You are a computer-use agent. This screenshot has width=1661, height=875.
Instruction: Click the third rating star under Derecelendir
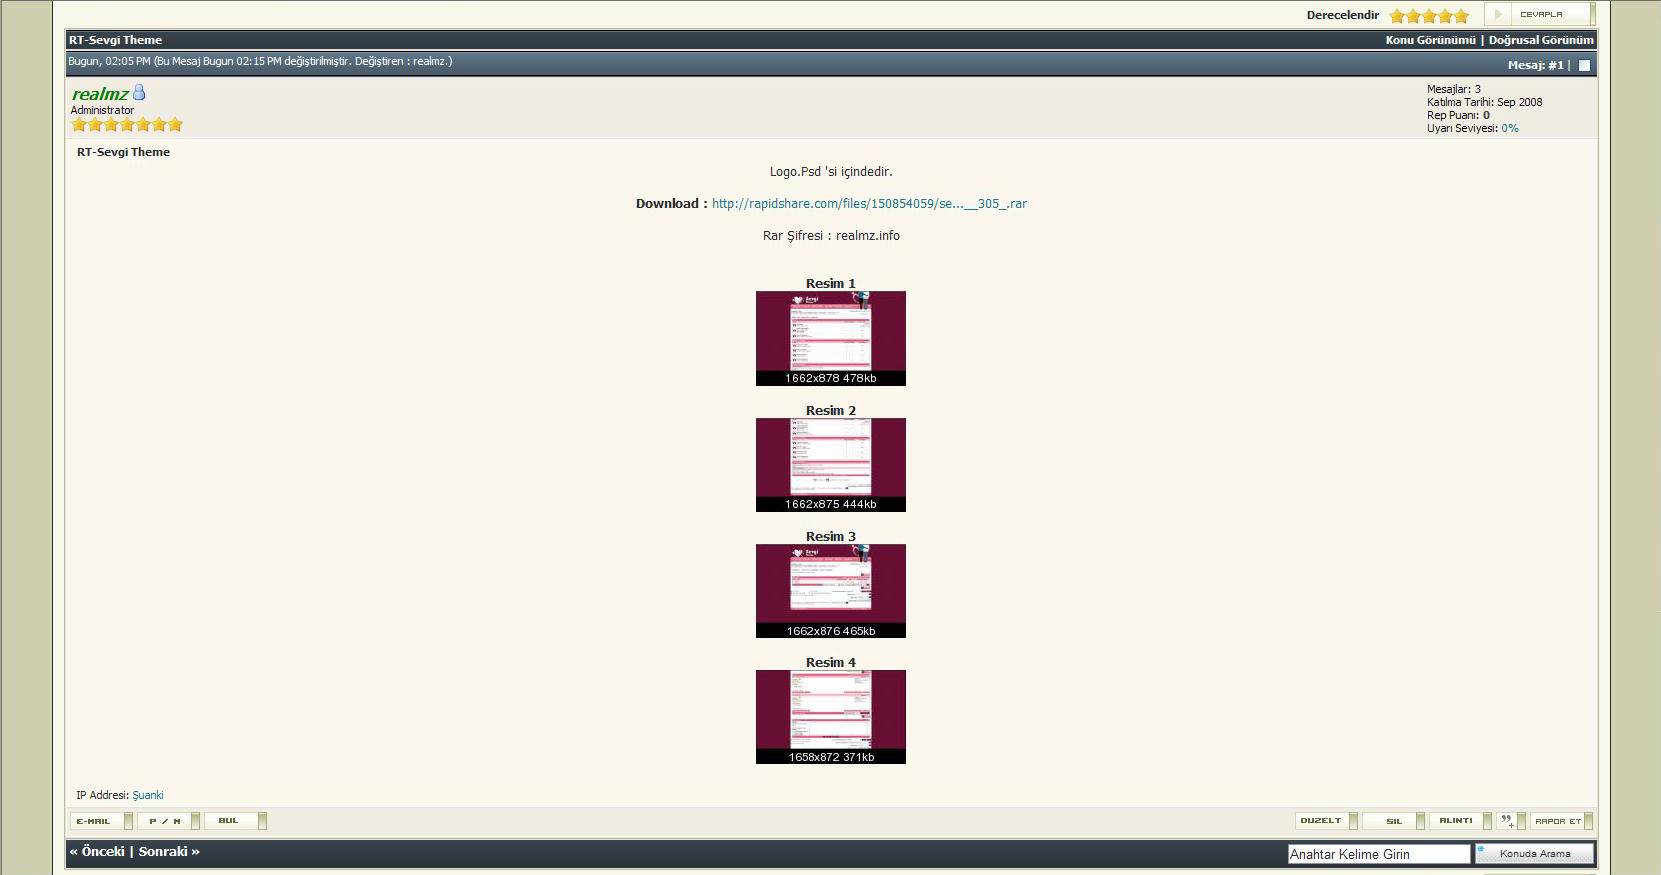coord(1430,16)
